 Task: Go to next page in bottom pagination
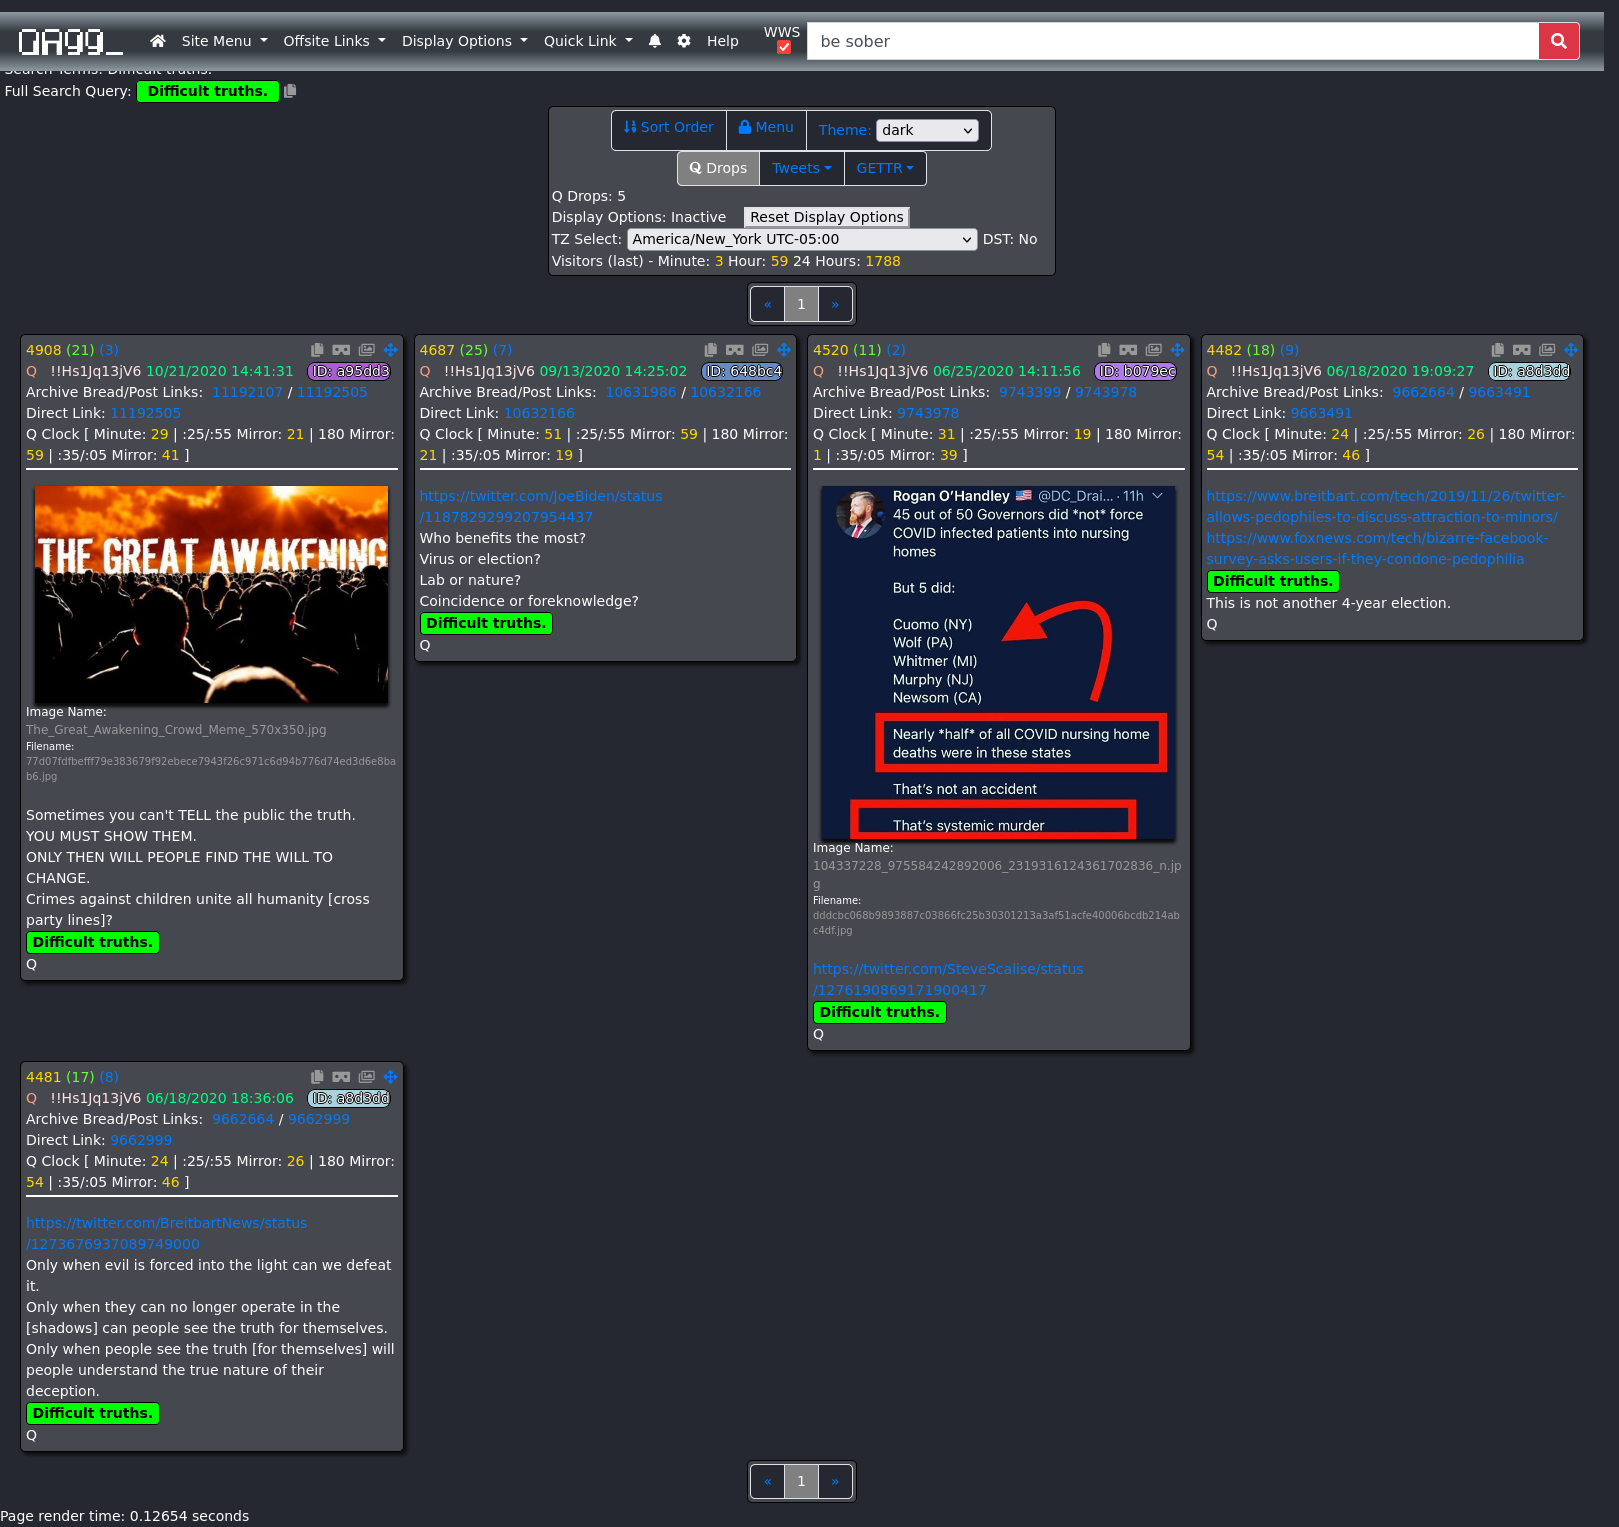[835, 1481]
